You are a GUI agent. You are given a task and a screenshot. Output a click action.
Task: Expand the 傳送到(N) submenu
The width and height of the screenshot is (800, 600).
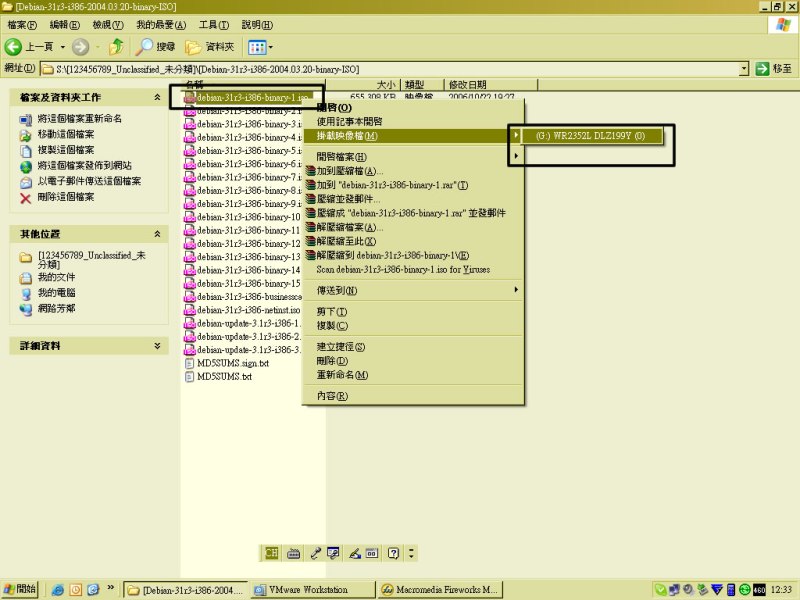pos(413,290)
